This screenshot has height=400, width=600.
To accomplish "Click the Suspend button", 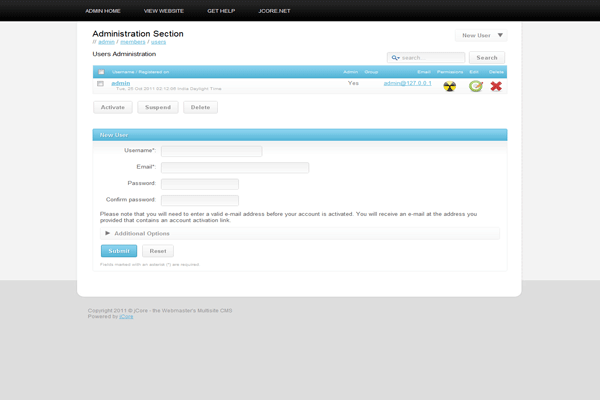I will click(x=158, y=108).
